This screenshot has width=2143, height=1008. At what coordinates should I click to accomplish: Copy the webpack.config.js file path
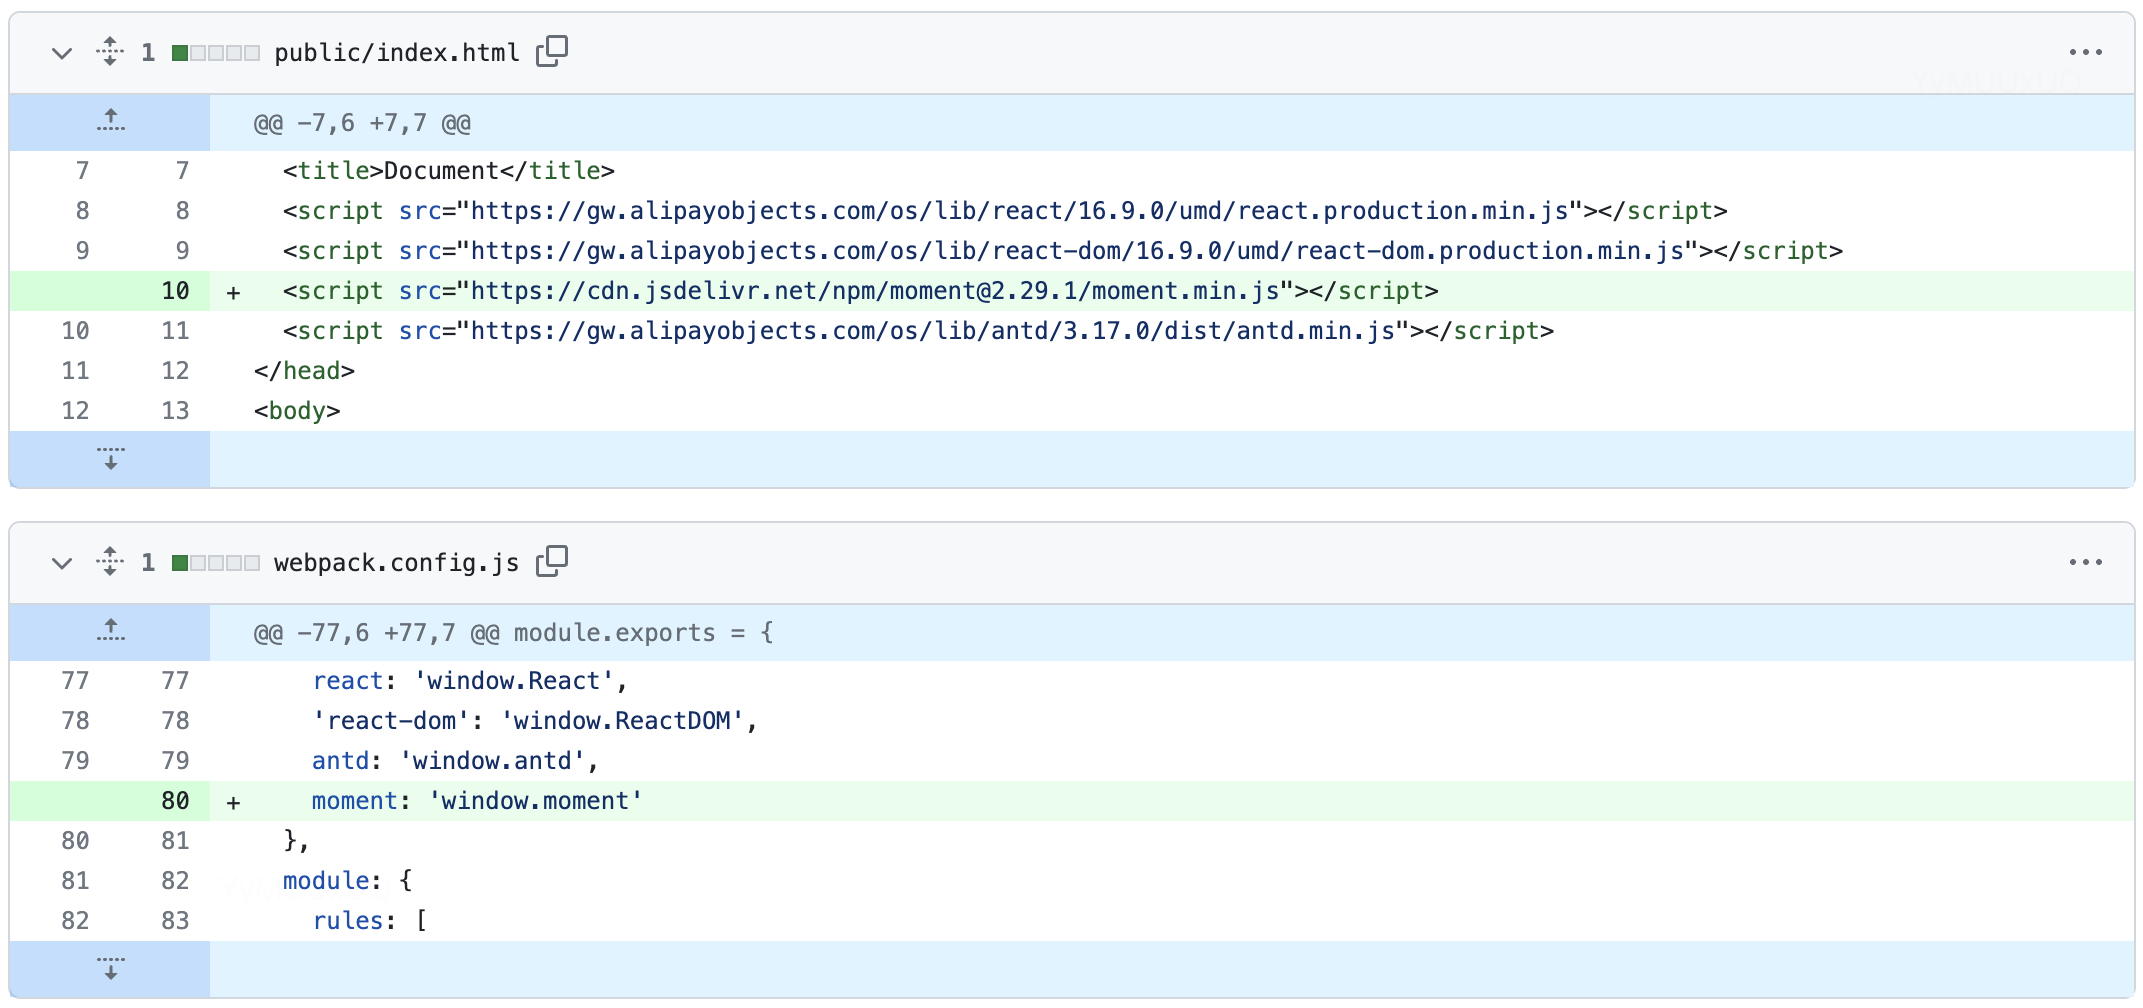(x=552, y=561)
